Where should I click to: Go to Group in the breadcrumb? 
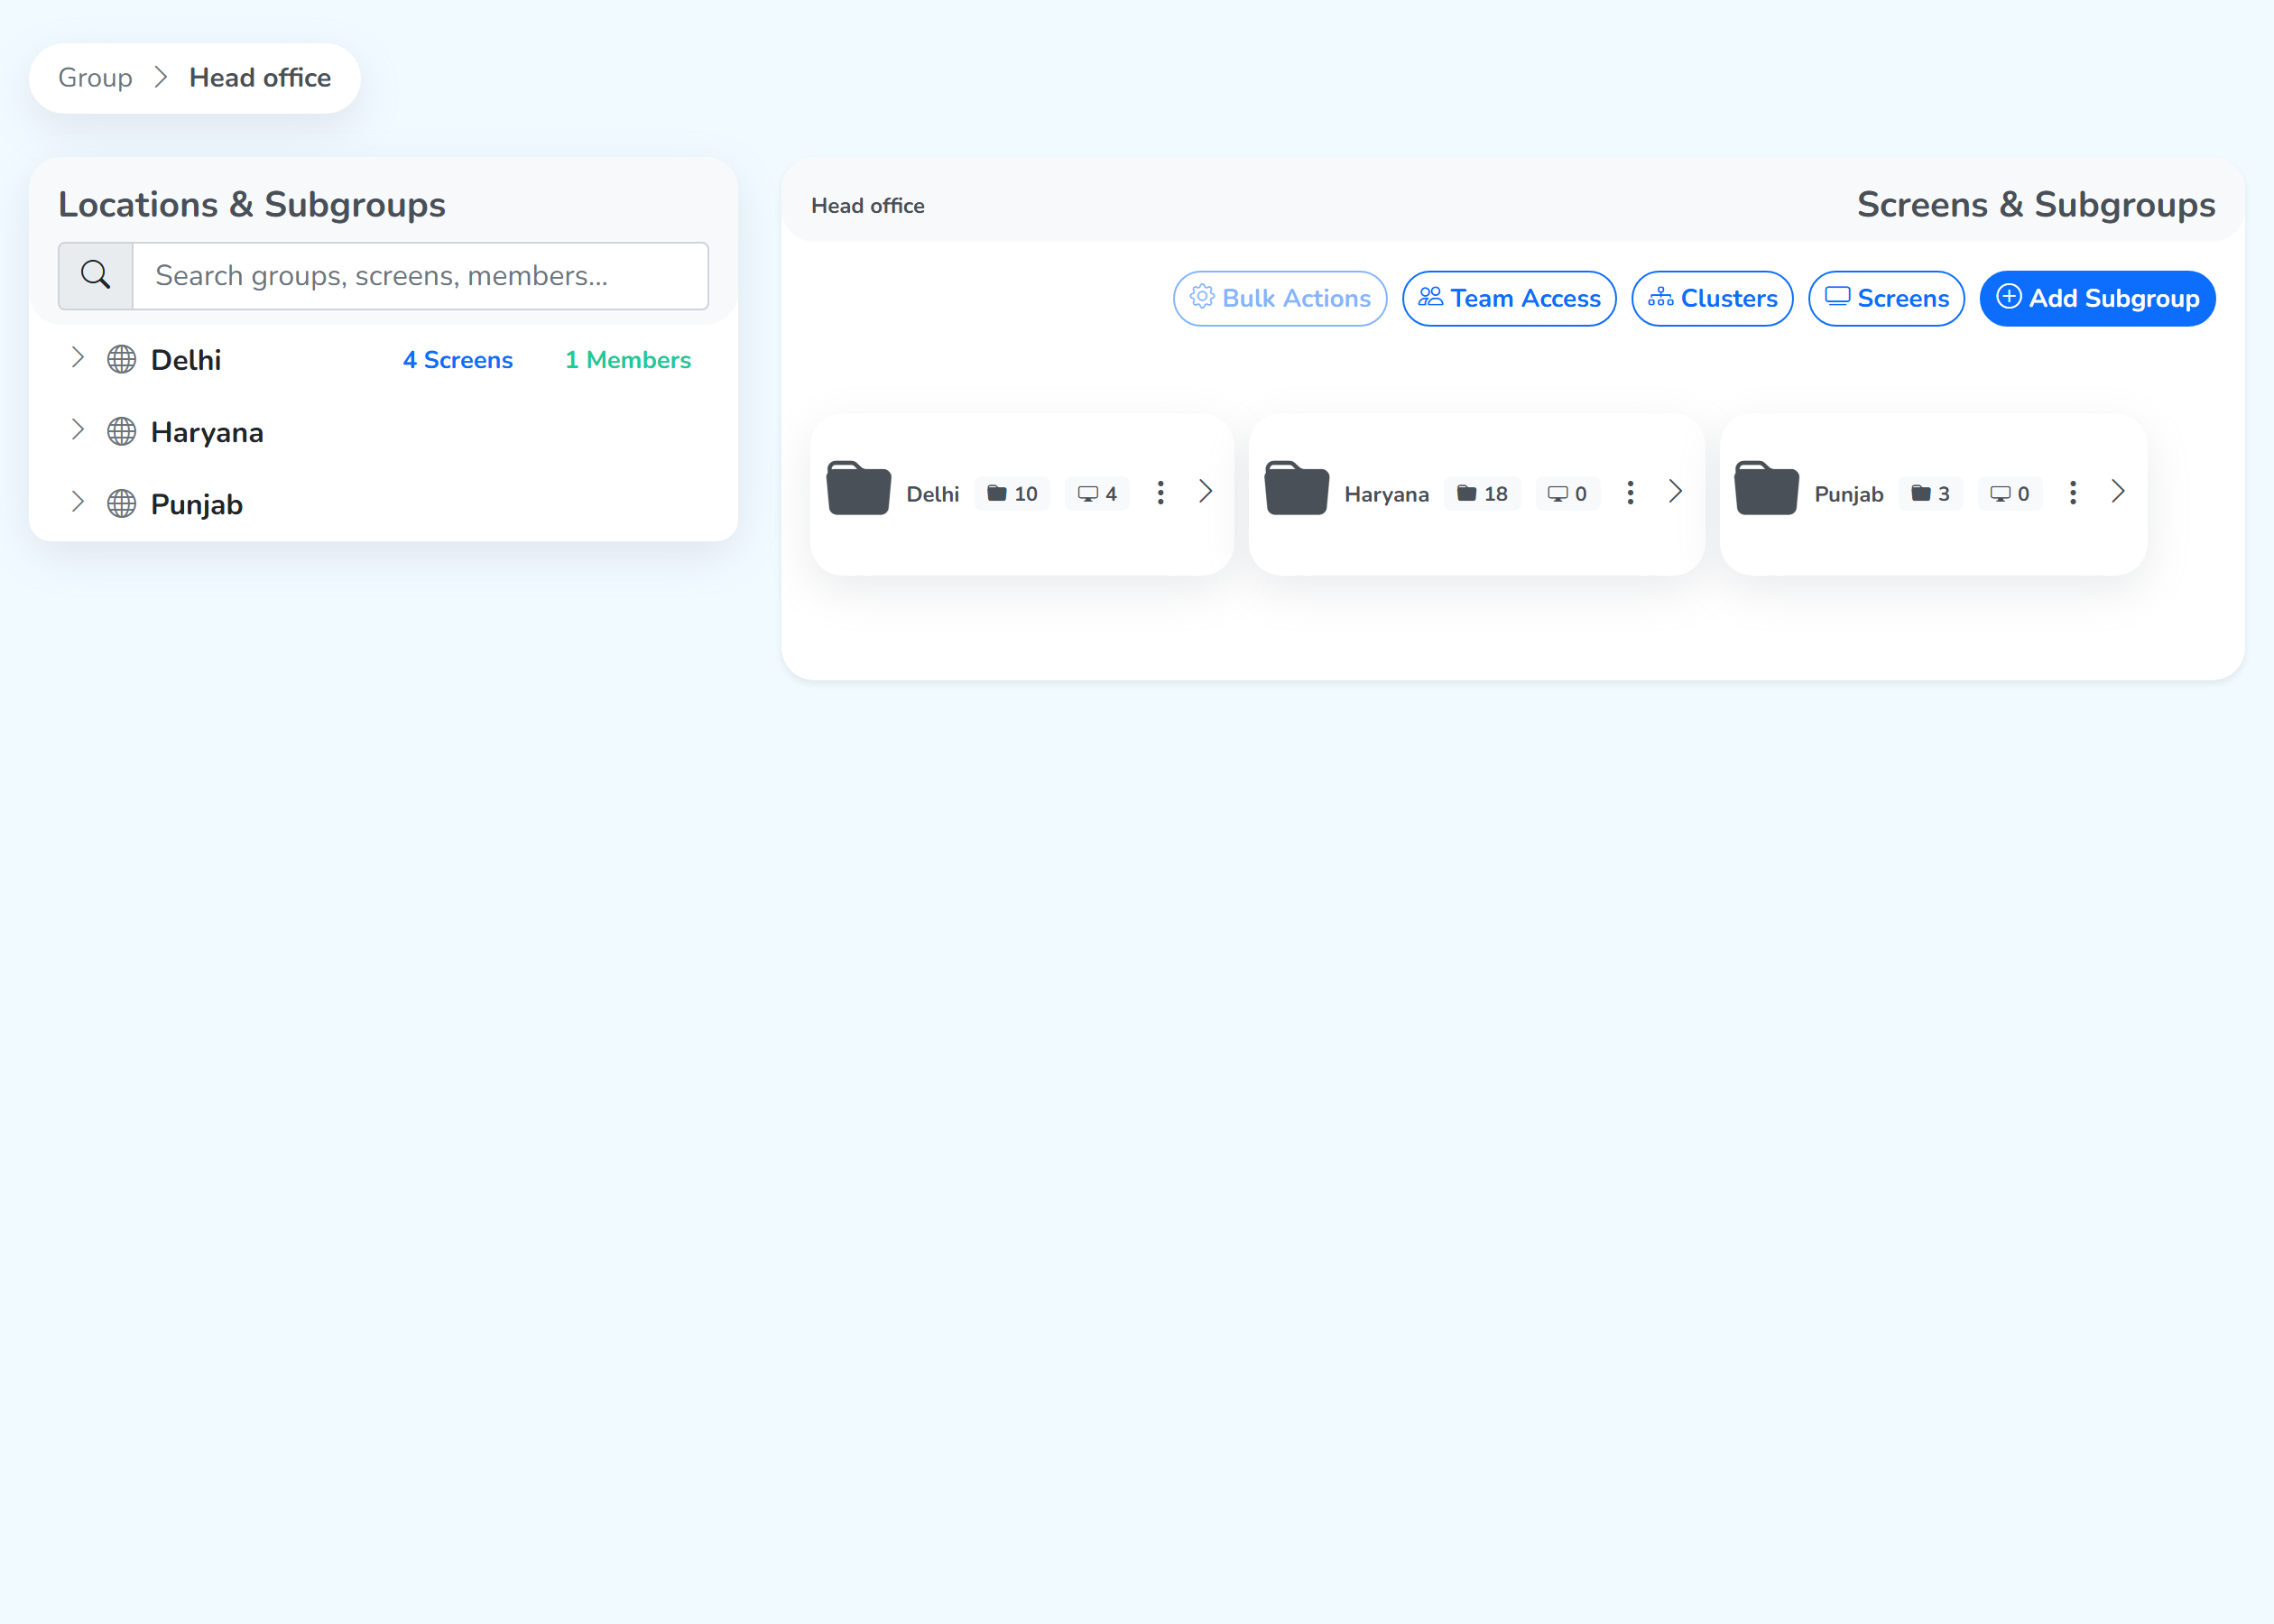tap(95, 78)
